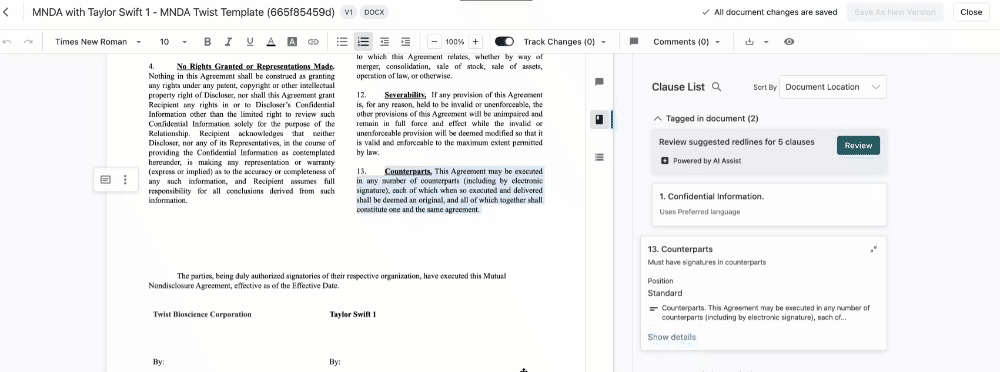Apply underline formatting to text
This screenshot has height=372, width=1000.
click(250, 42)
